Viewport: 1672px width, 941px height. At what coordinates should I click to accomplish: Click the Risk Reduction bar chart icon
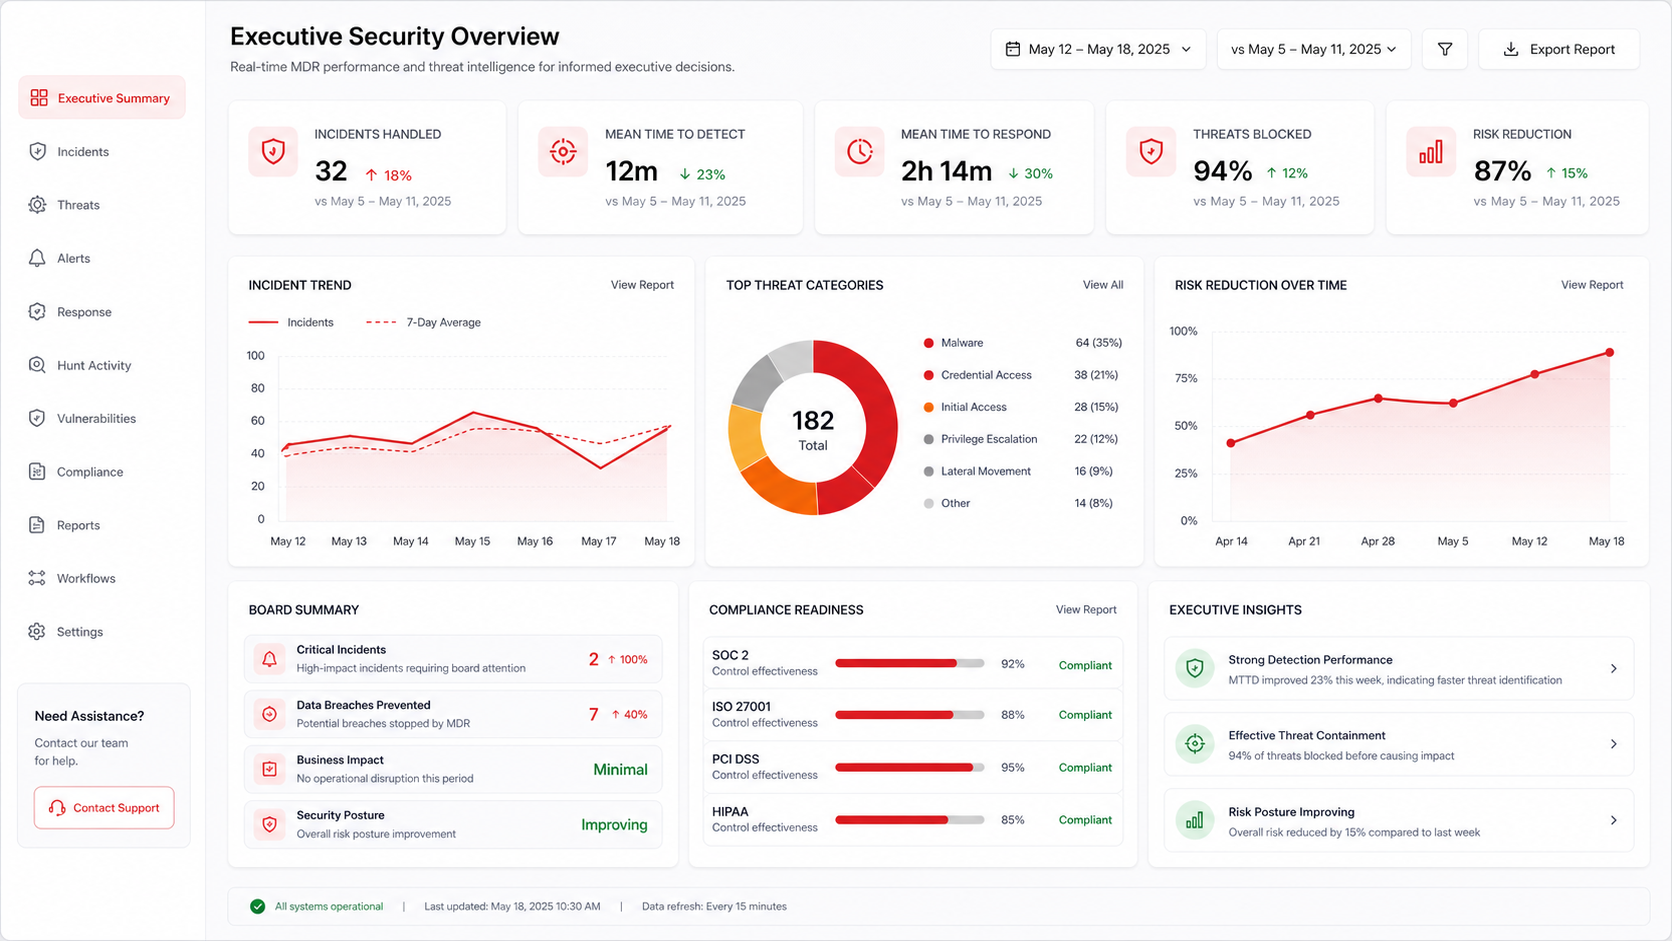point(1431,152)
